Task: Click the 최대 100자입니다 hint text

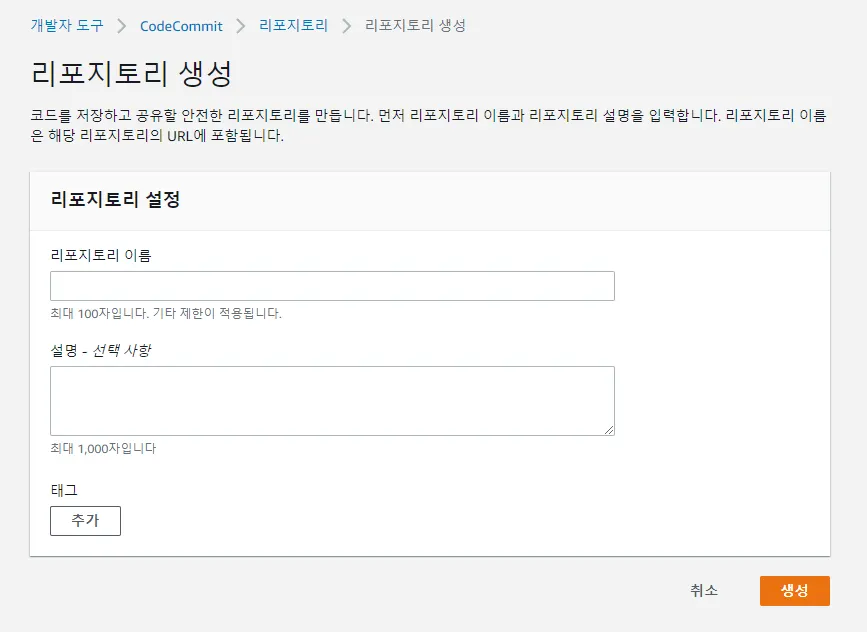Action: point(165,313)
